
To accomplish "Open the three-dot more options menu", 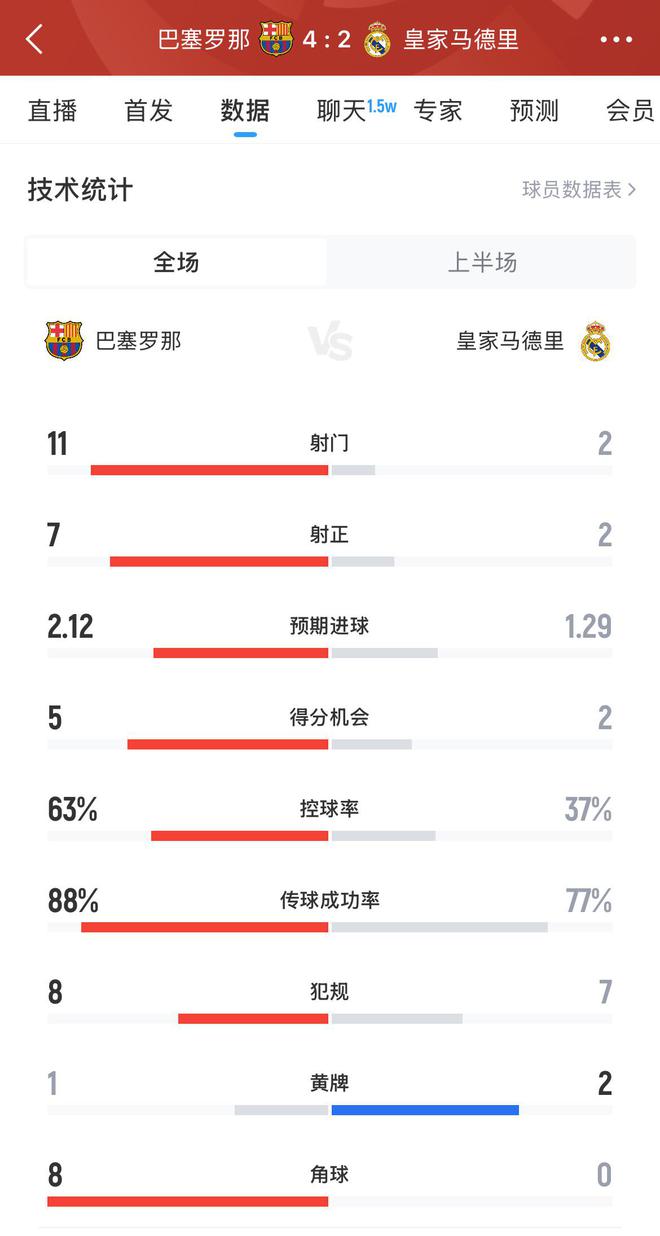I will point(616,40).
